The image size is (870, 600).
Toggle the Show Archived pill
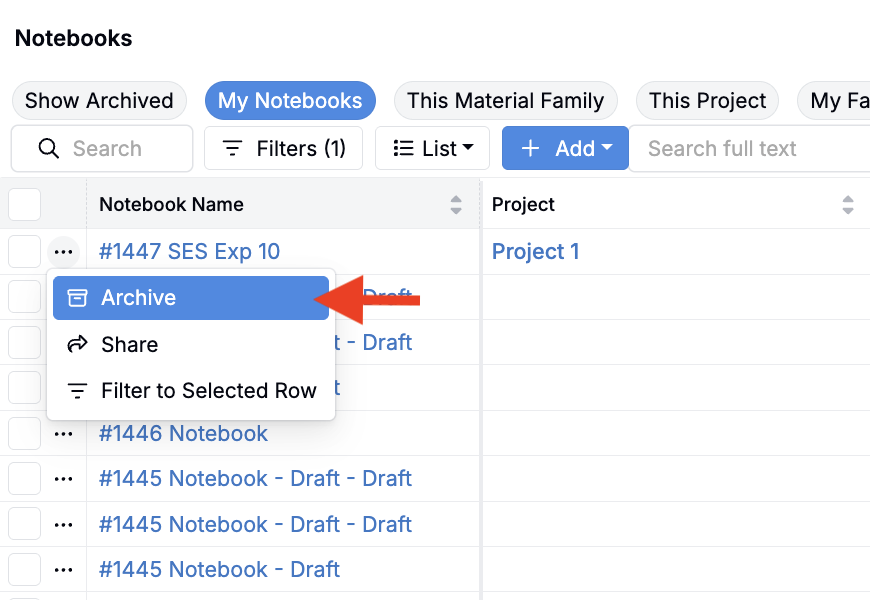click(x=99, y=101)
